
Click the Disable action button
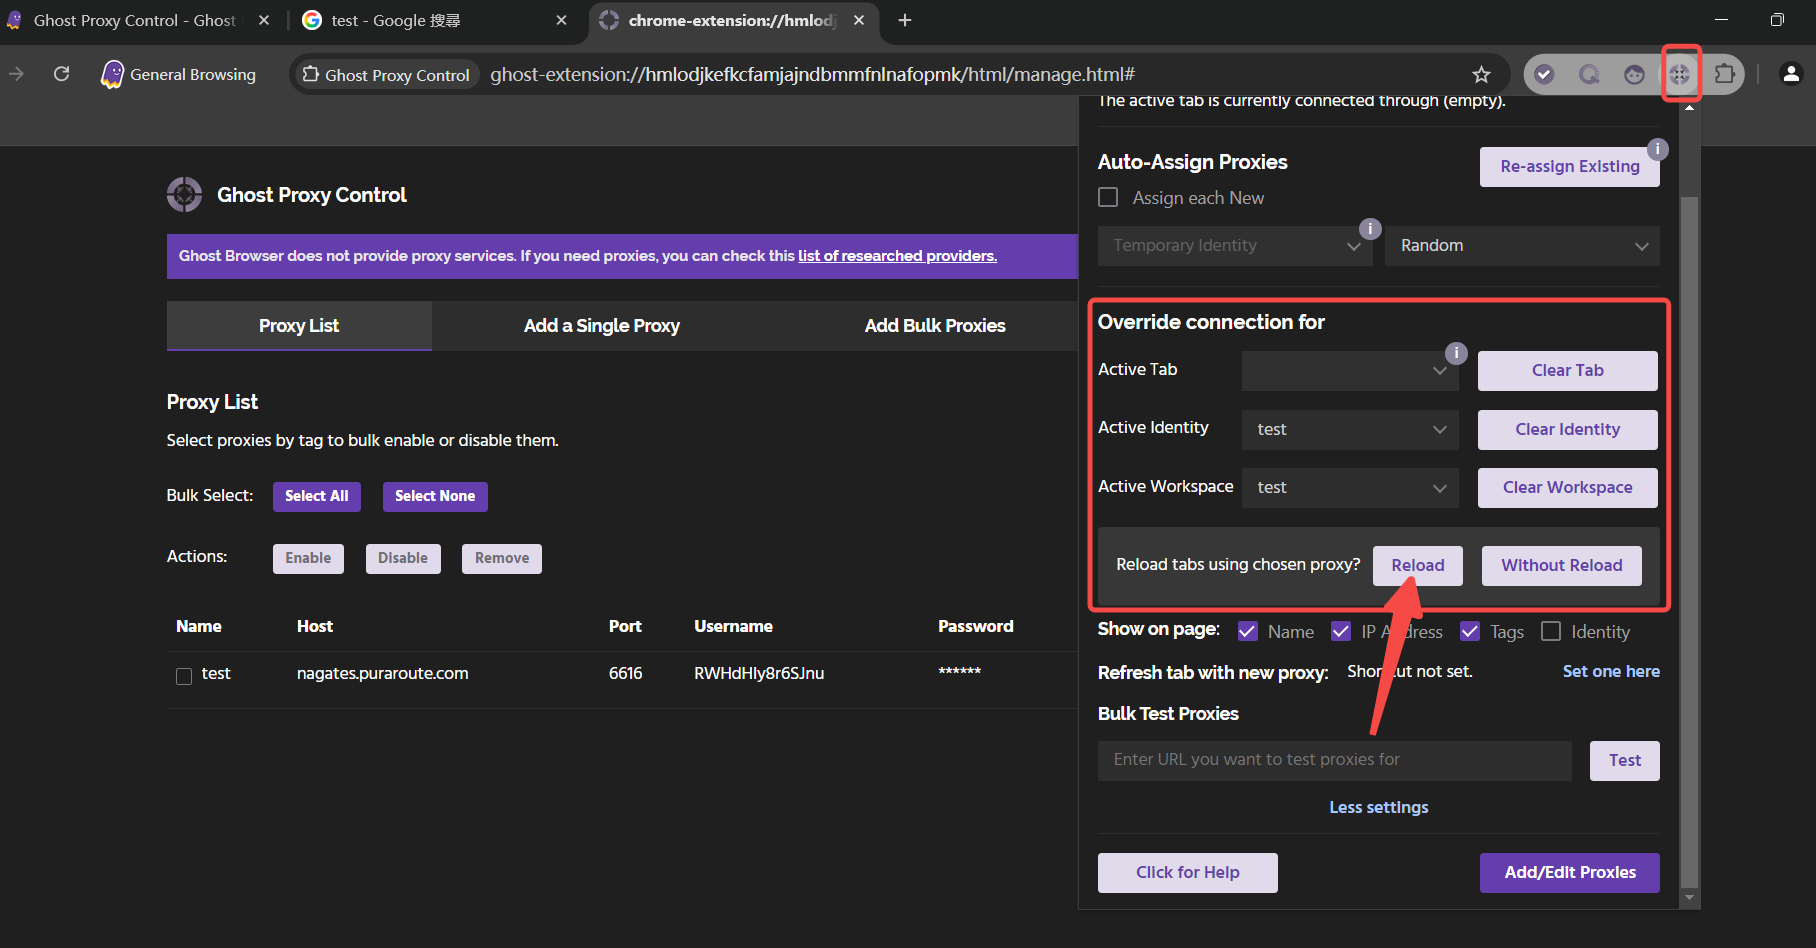(x=403, y=558)
